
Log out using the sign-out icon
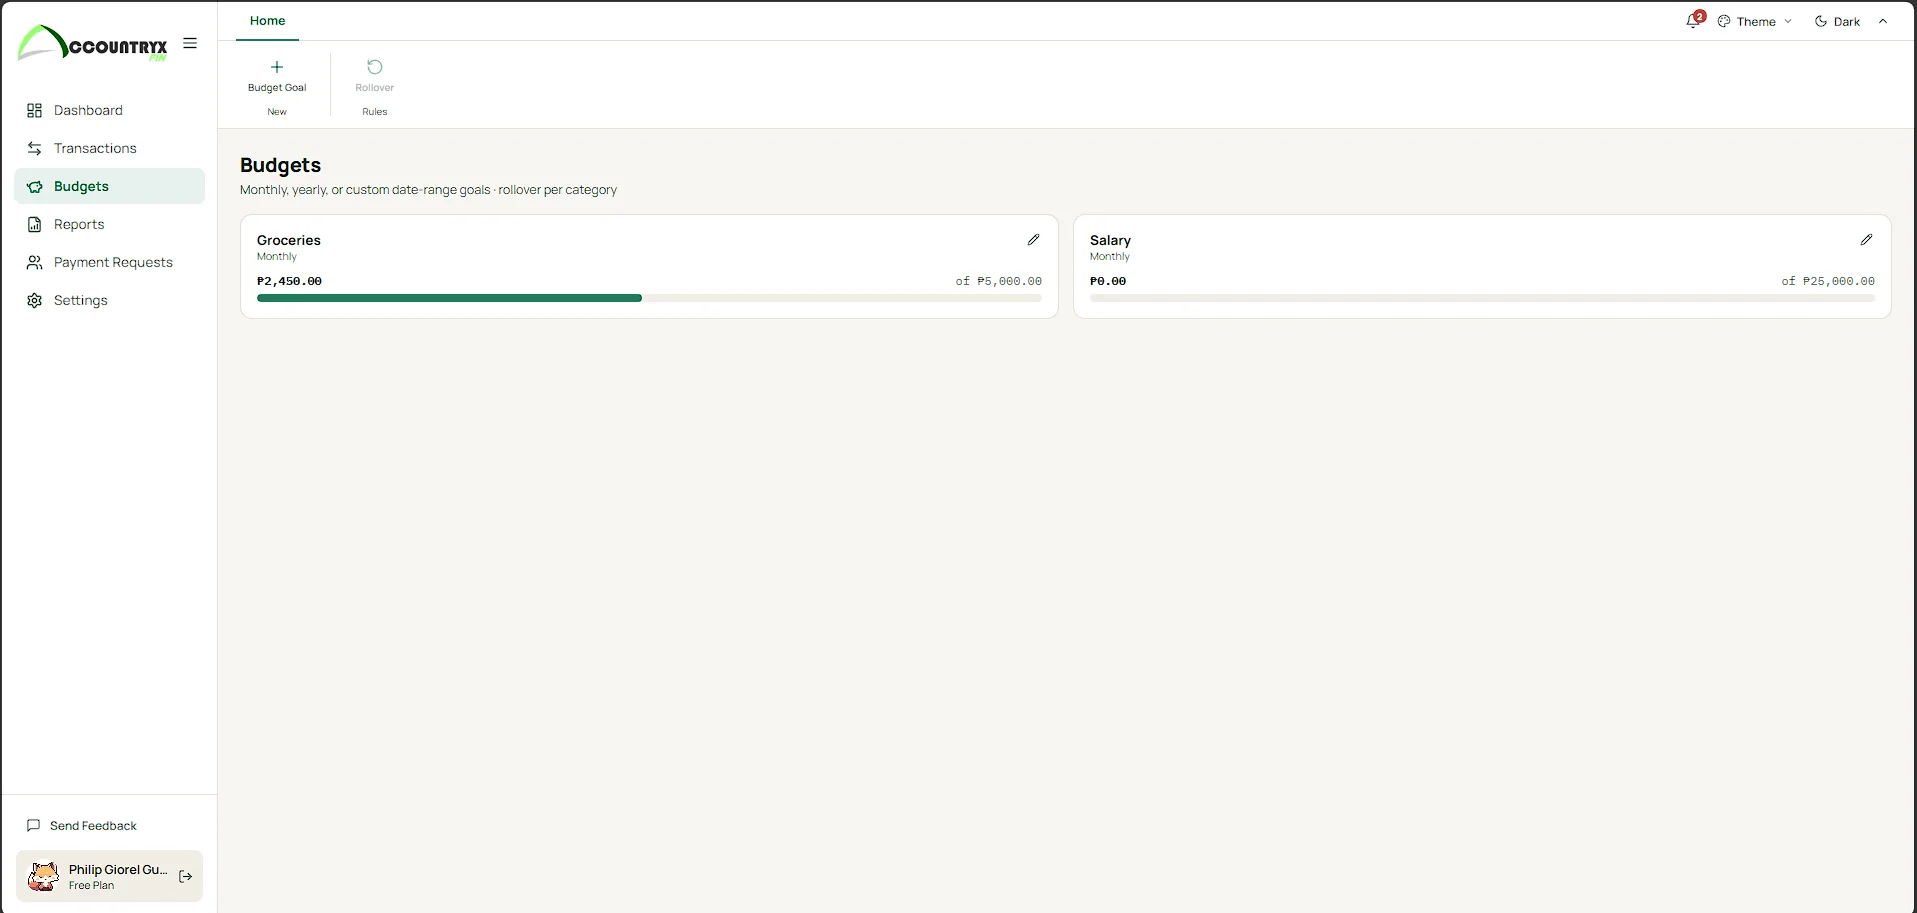tap(185, 876)
